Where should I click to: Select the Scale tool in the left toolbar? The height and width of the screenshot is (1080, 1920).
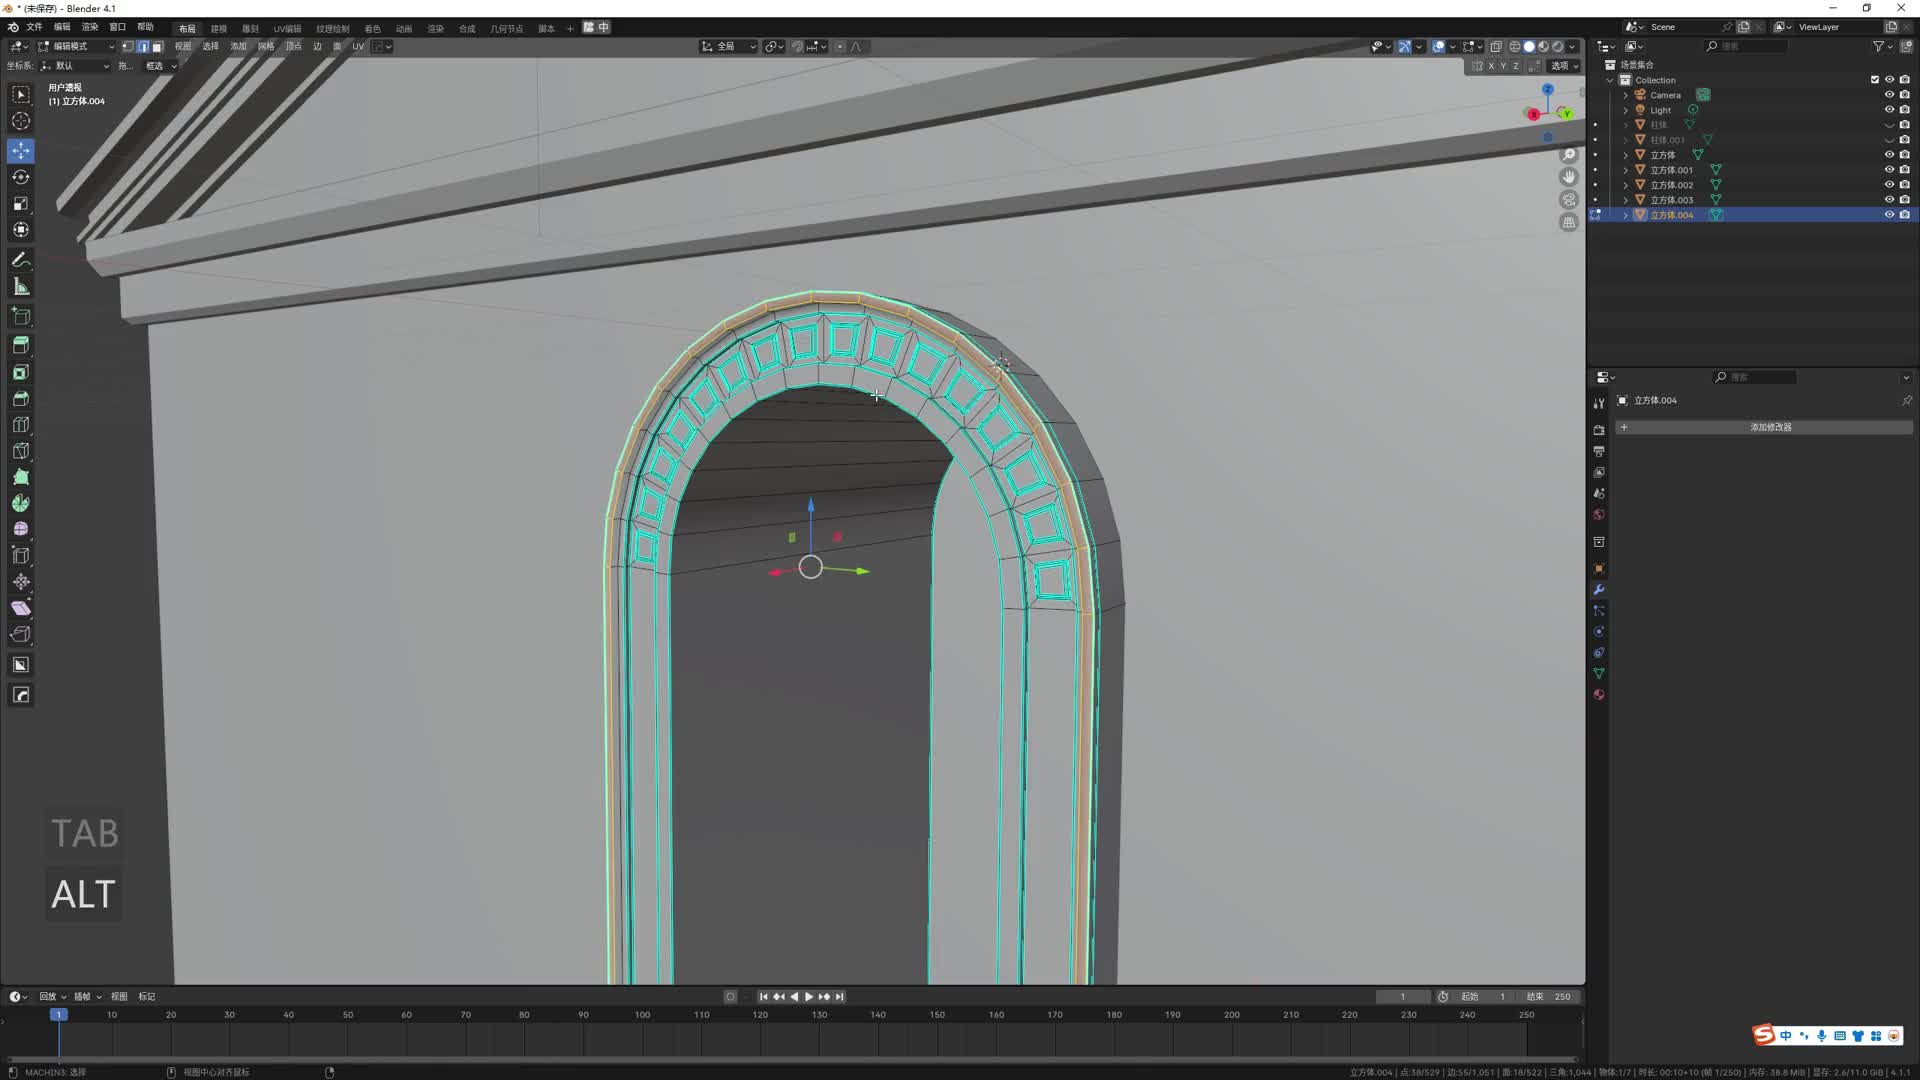(x=21, y=203)
